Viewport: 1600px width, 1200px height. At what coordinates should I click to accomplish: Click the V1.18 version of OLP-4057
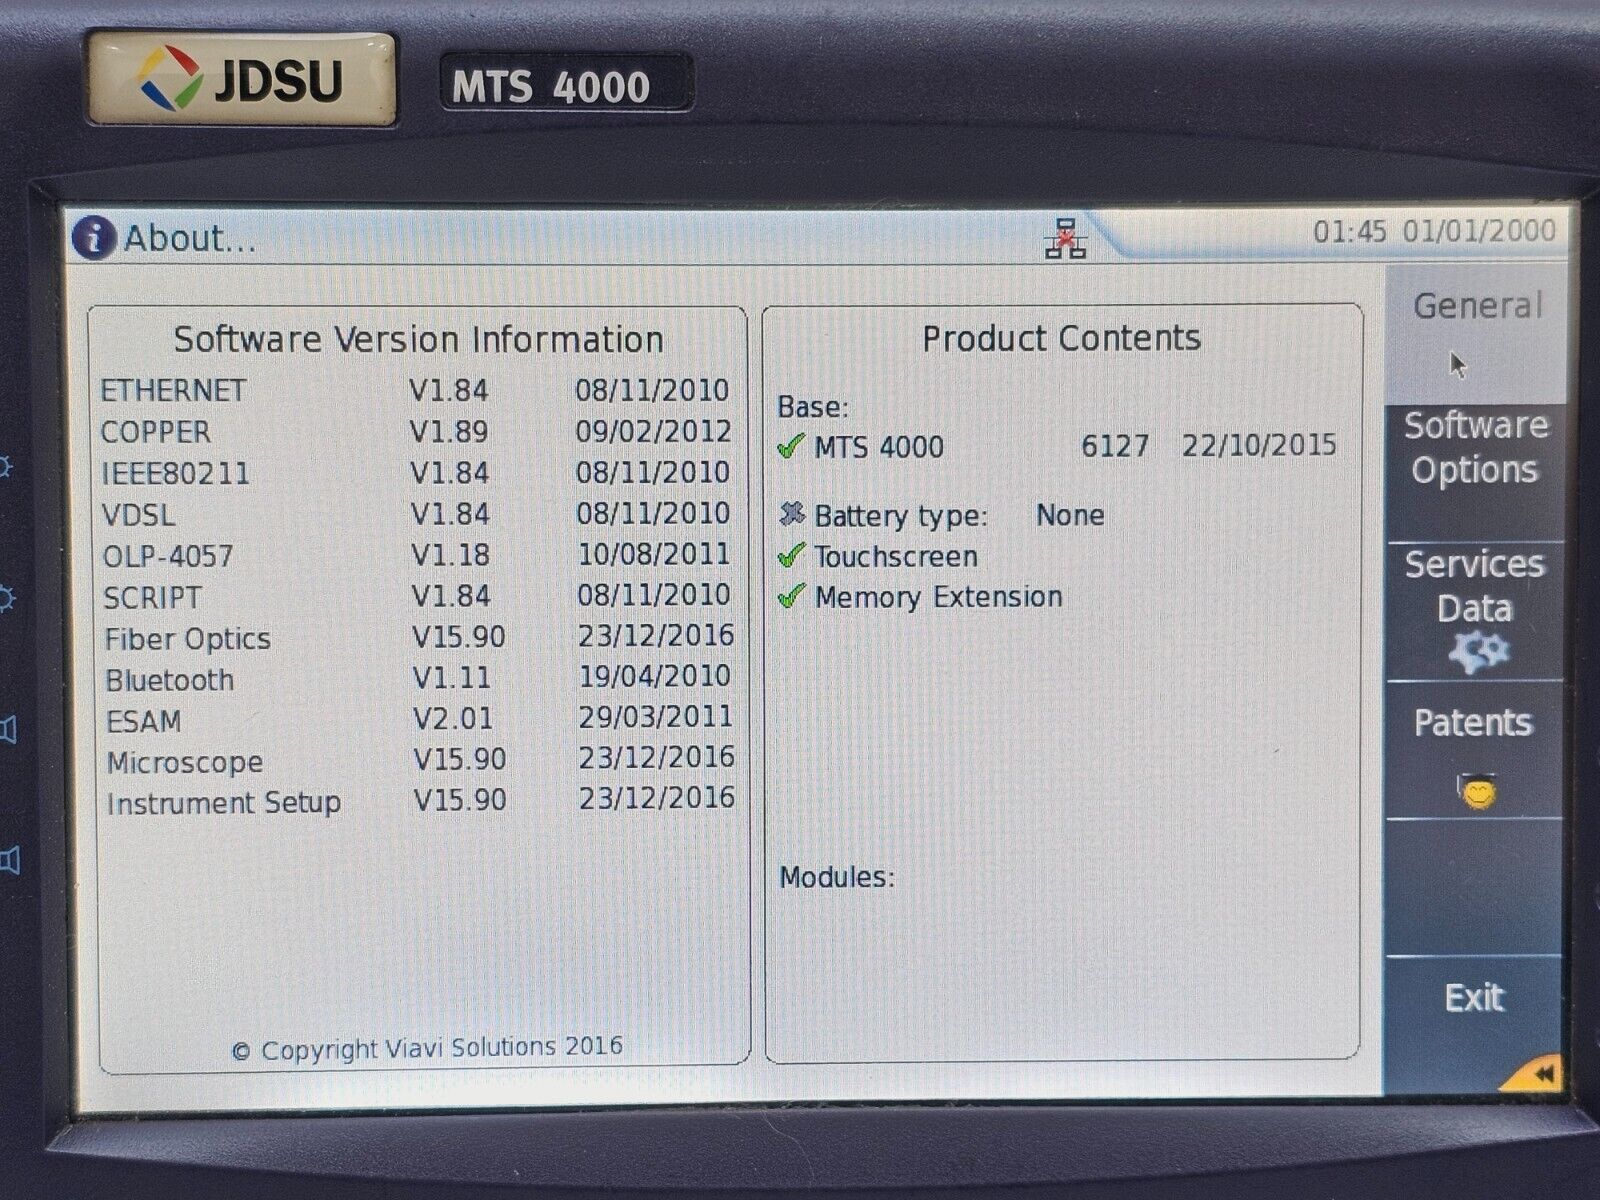[x=451, y=554]
